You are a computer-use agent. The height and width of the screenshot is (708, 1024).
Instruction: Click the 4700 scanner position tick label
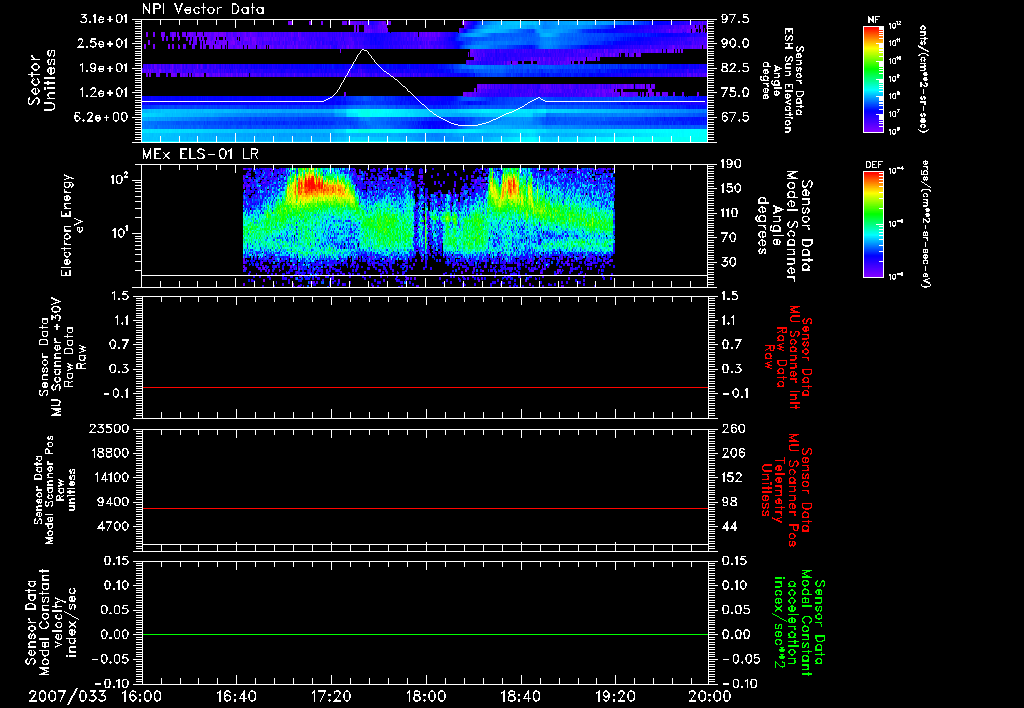113,526
